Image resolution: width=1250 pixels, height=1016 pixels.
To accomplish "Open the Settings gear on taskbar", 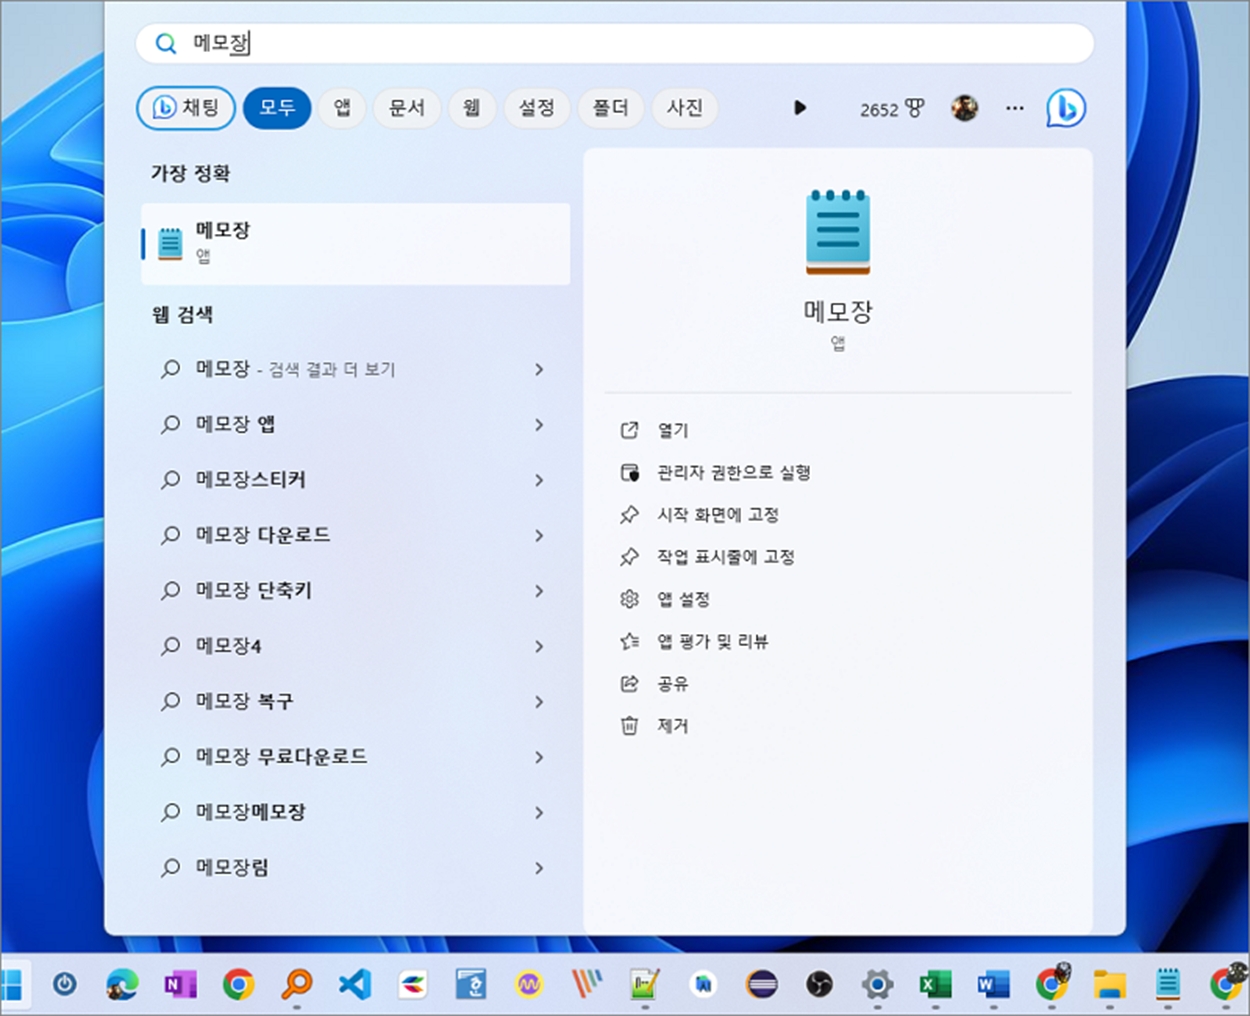I will pyautogui.click(x=878, y=985).
